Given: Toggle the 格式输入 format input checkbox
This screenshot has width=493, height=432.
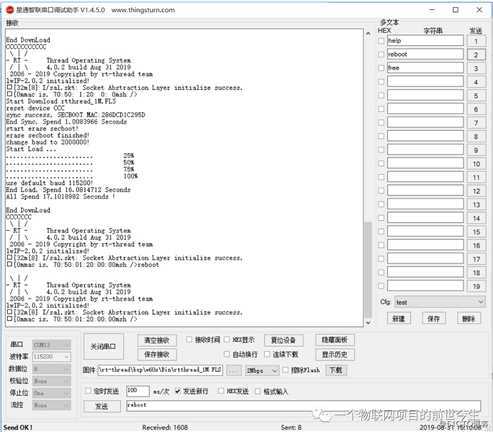Looking at the screenshot, I should point(258,391).
